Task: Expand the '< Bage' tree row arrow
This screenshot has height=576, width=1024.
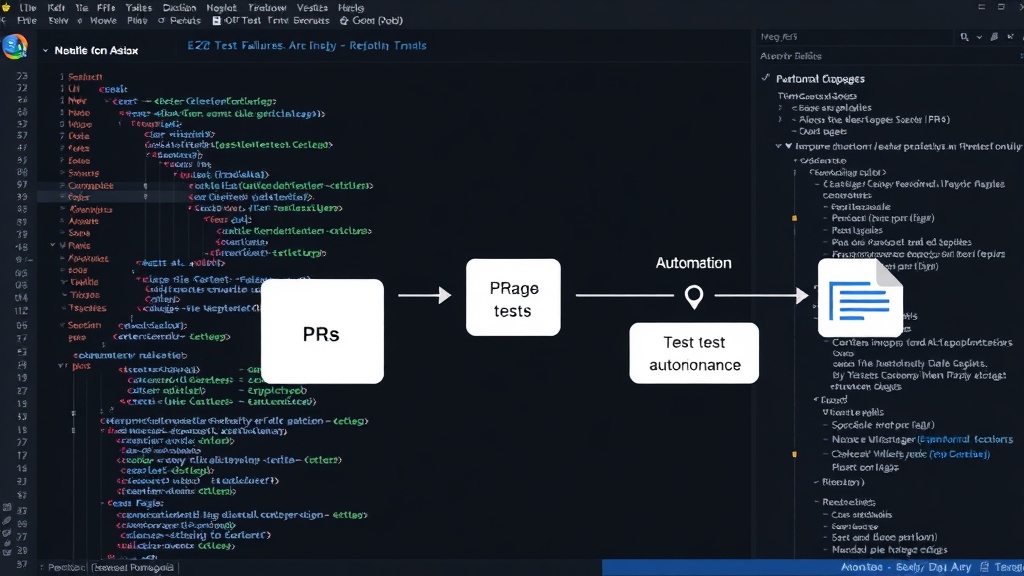Action: pyautogui.click(x=780, y=108)
